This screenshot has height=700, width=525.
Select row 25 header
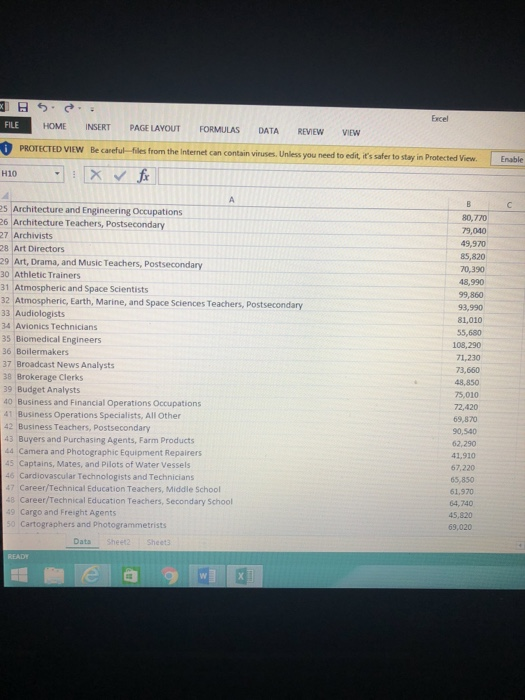tap(4, 208)
